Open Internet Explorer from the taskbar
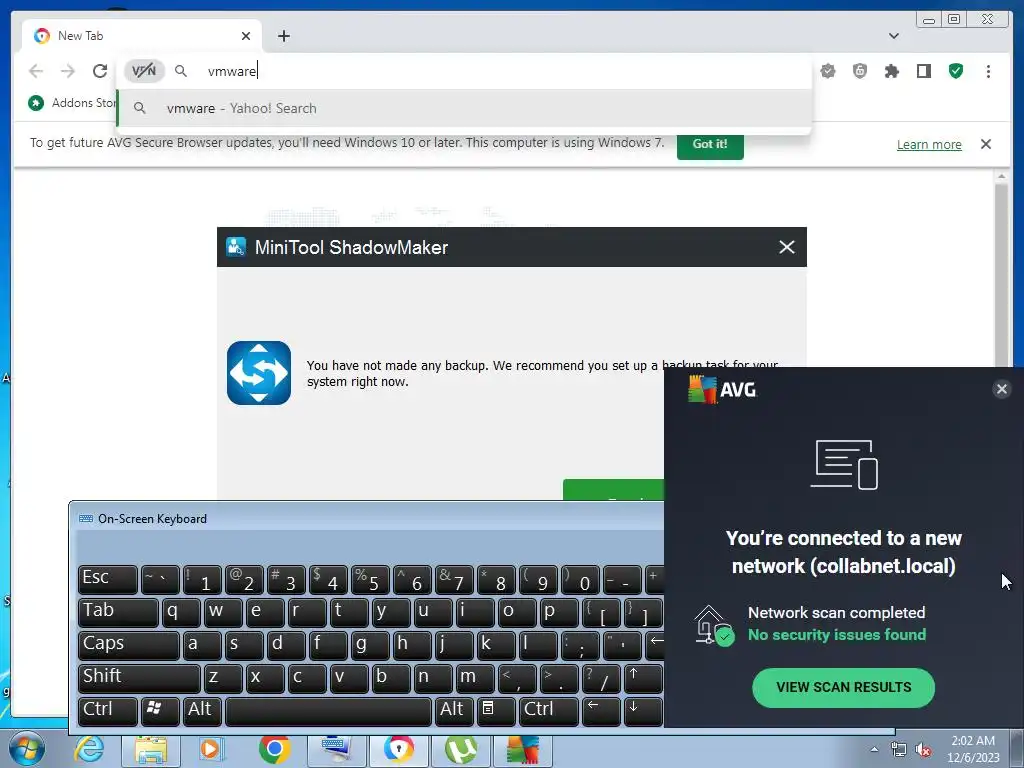The image size is (1024, 768). [x=89, y=749]
